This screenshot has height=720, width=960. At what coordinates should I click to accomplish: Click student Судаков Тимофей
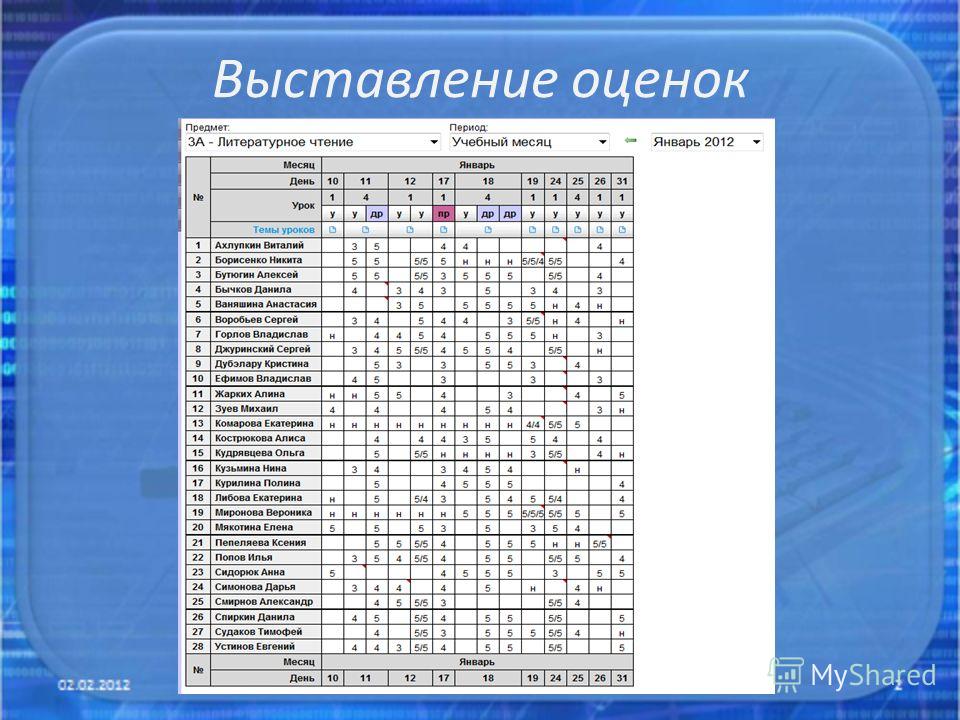pos(258,631)
